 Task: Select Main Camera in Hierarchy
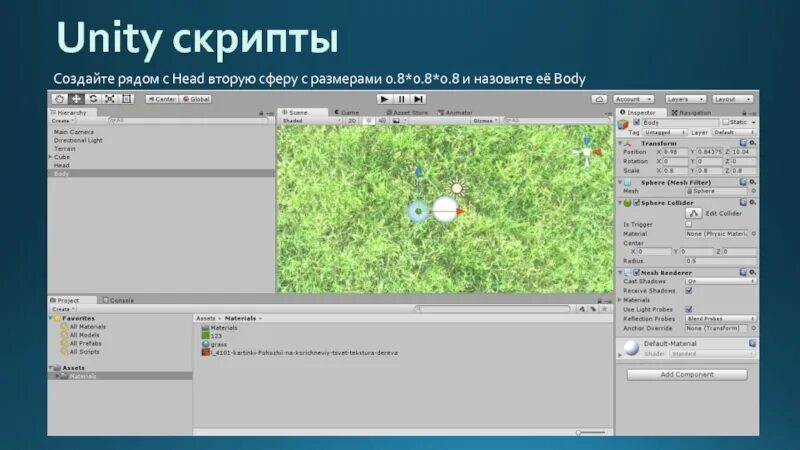pos(73,132)
